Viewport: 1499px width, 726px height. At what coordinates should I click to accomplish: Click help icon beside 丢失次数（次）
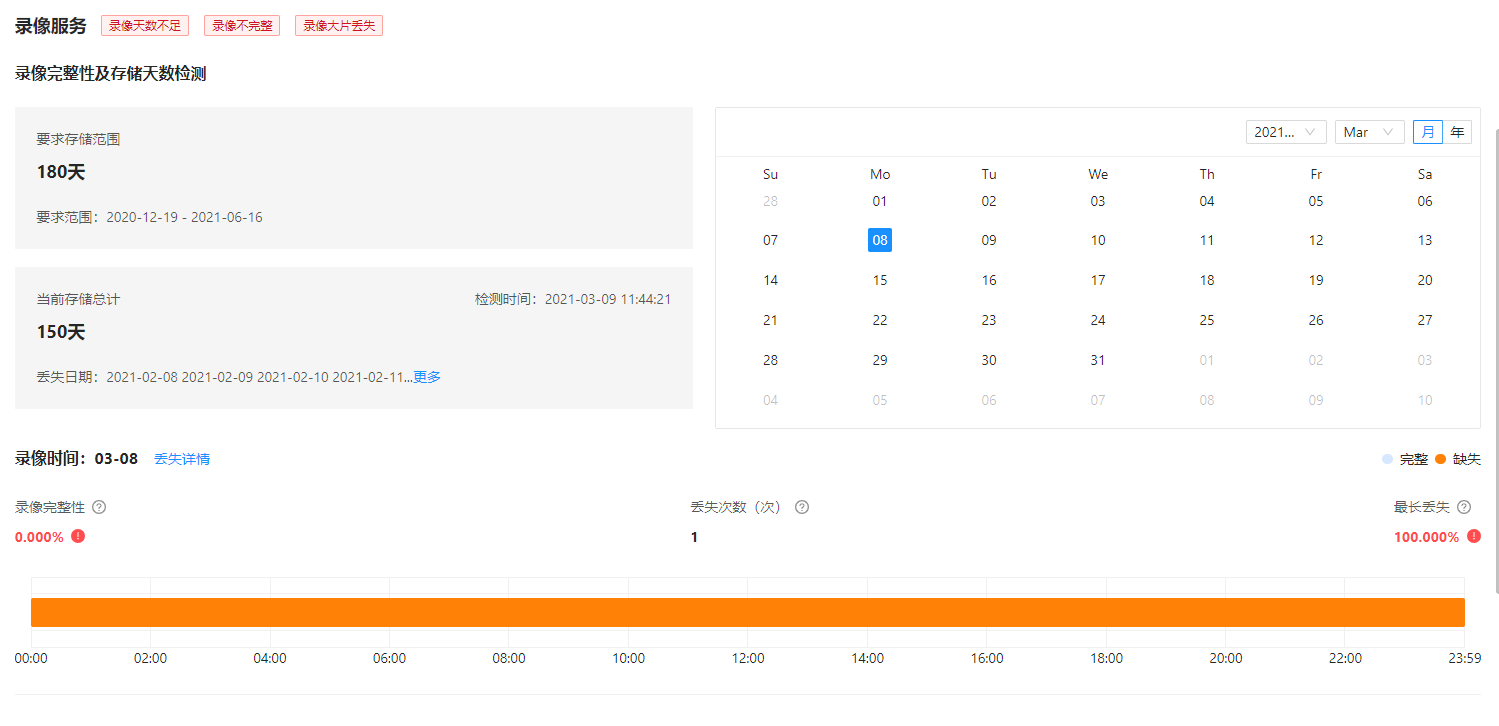(802, 507)
